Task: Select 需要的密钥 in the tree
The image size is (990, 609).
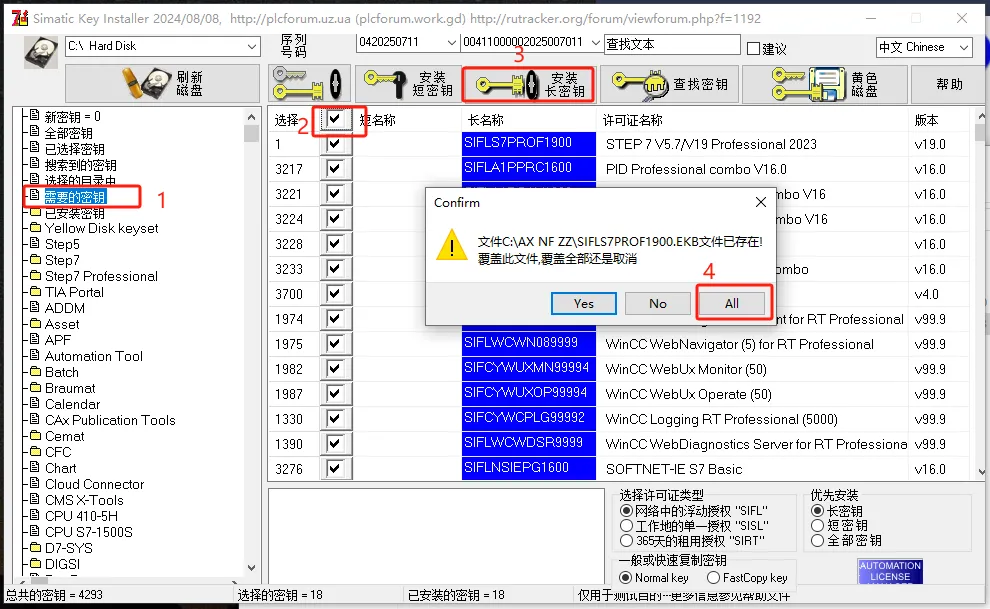Action: pos(75,197)
